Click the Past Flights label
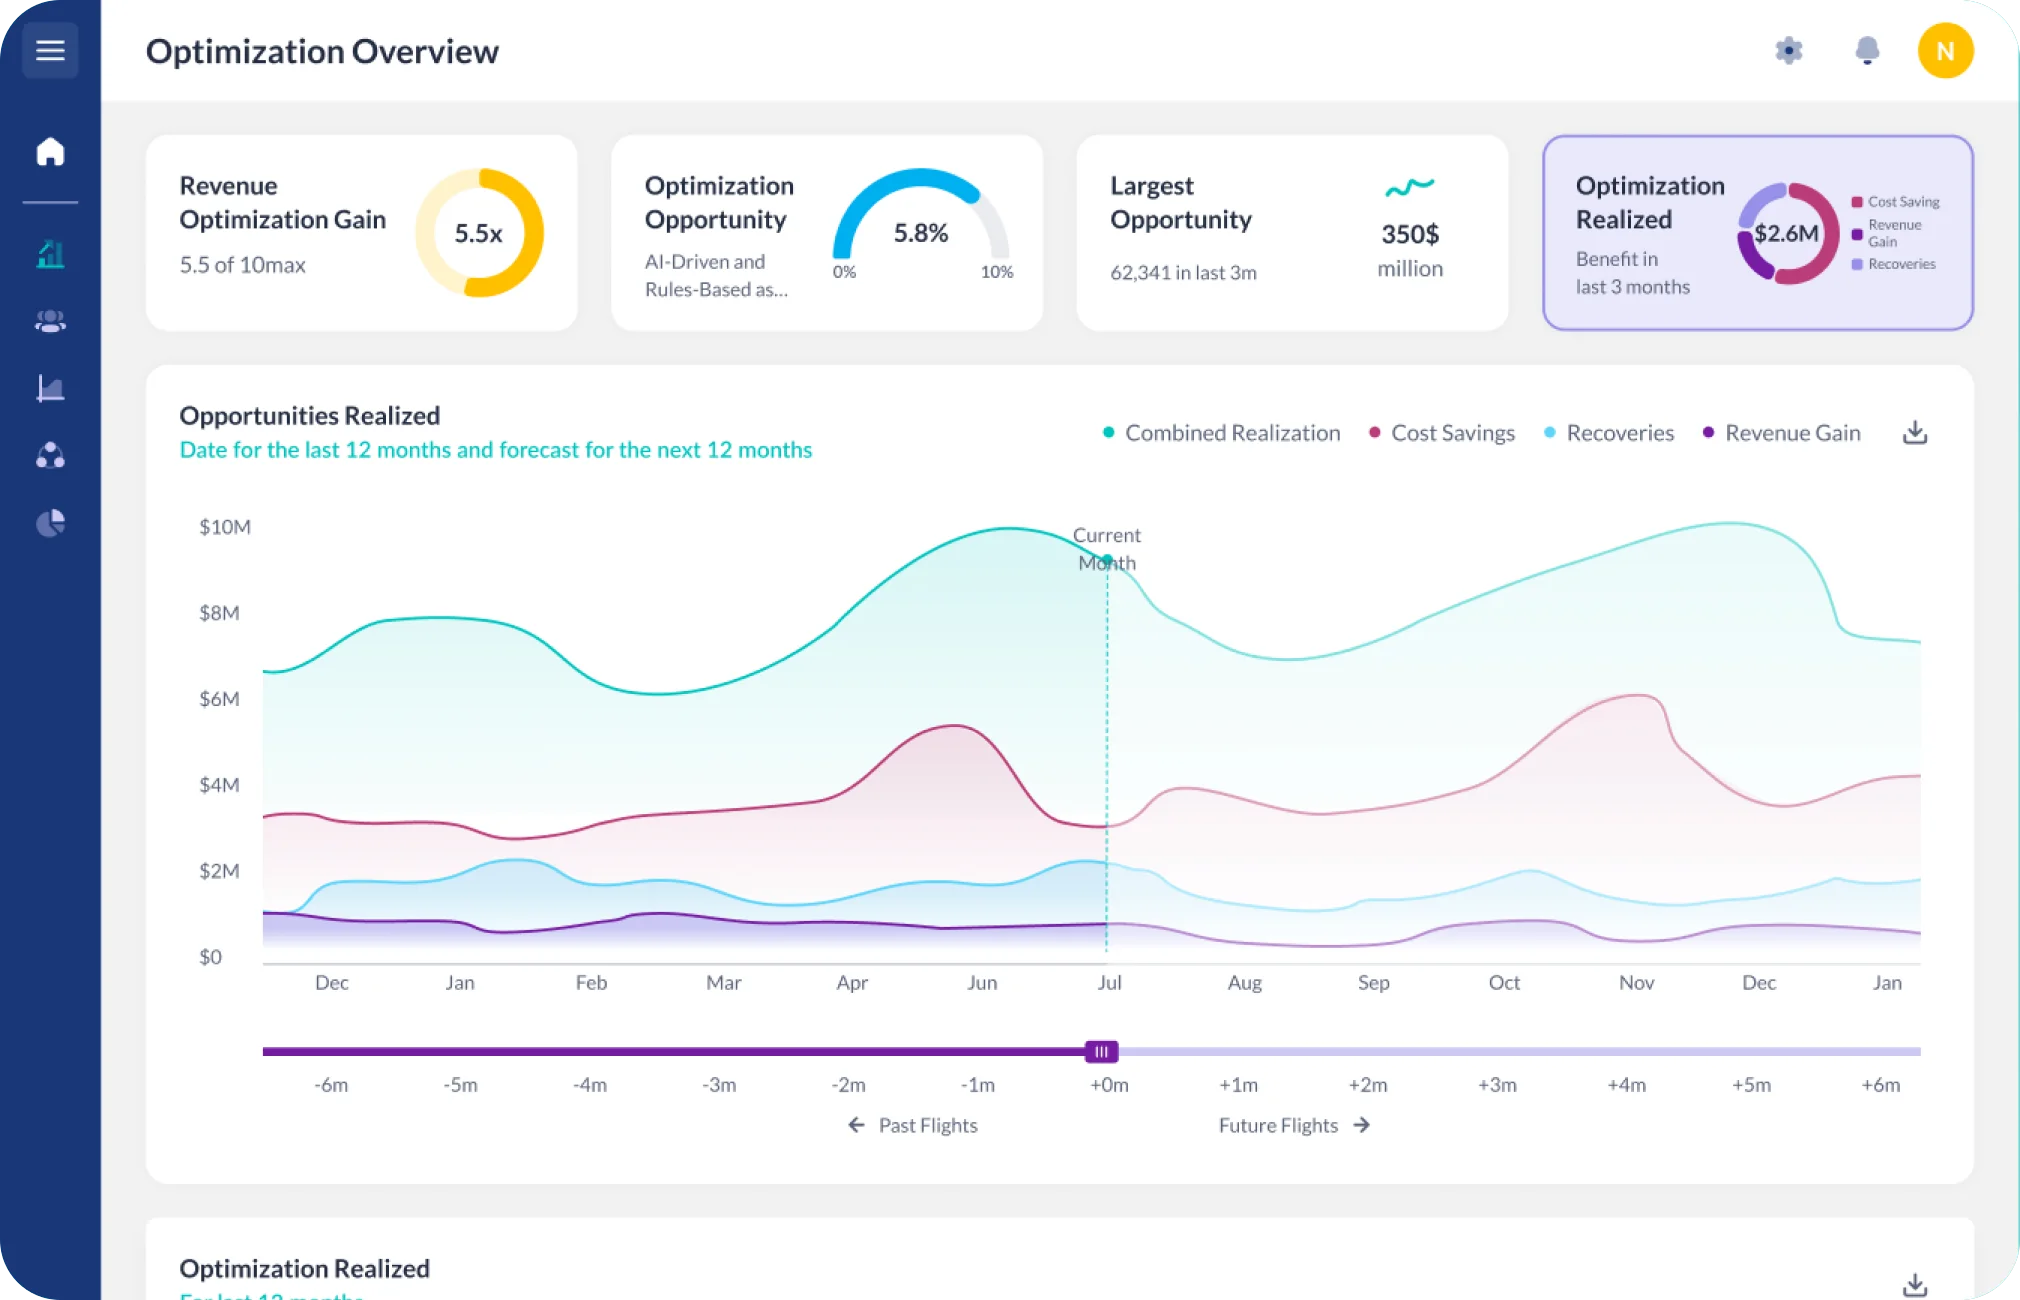 point(928,1125)
